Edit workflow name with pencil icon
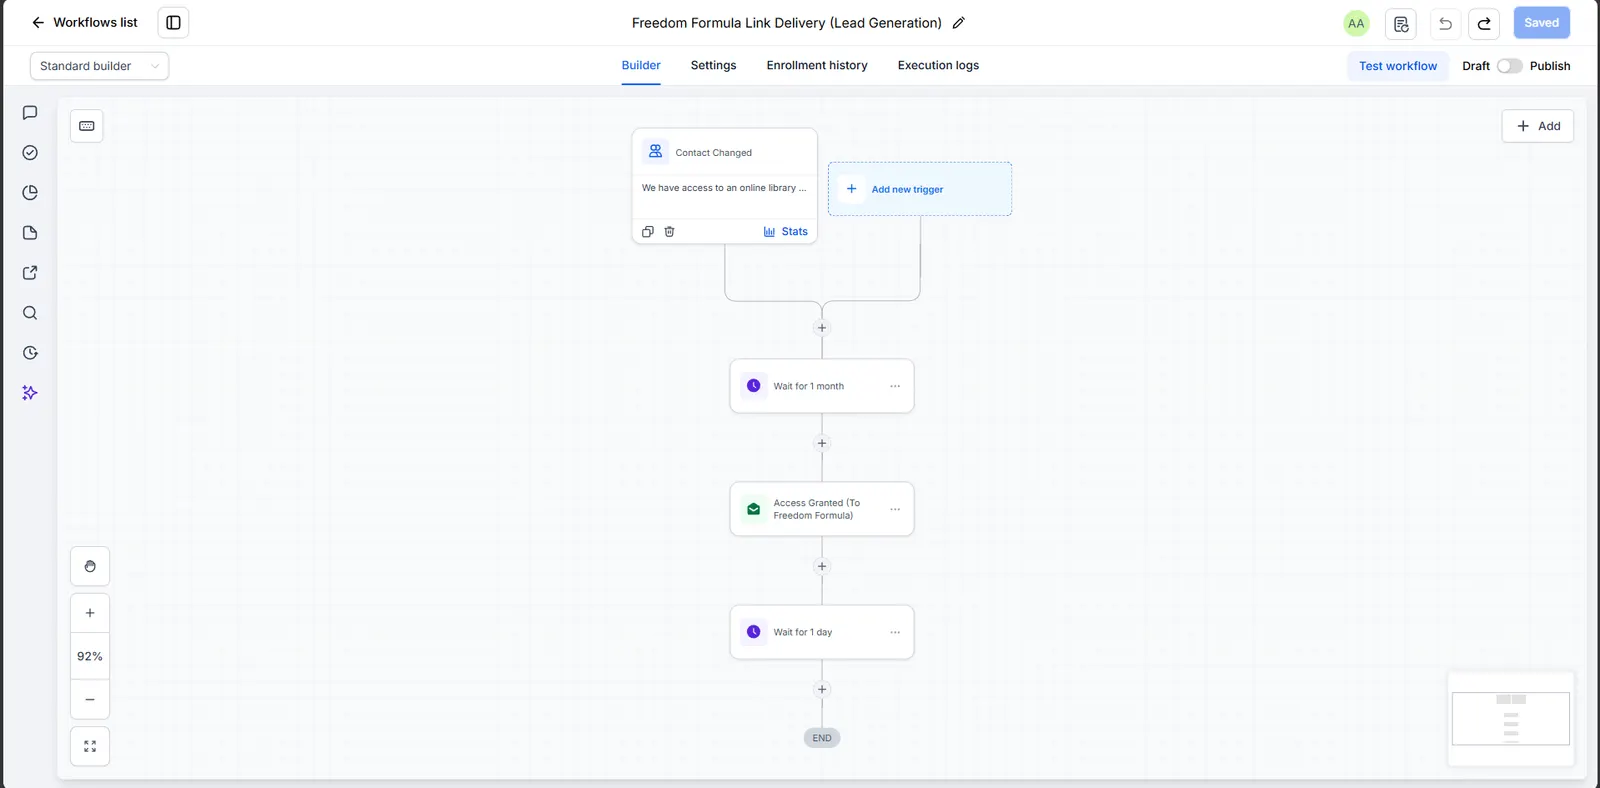 (x=958, y=23)
